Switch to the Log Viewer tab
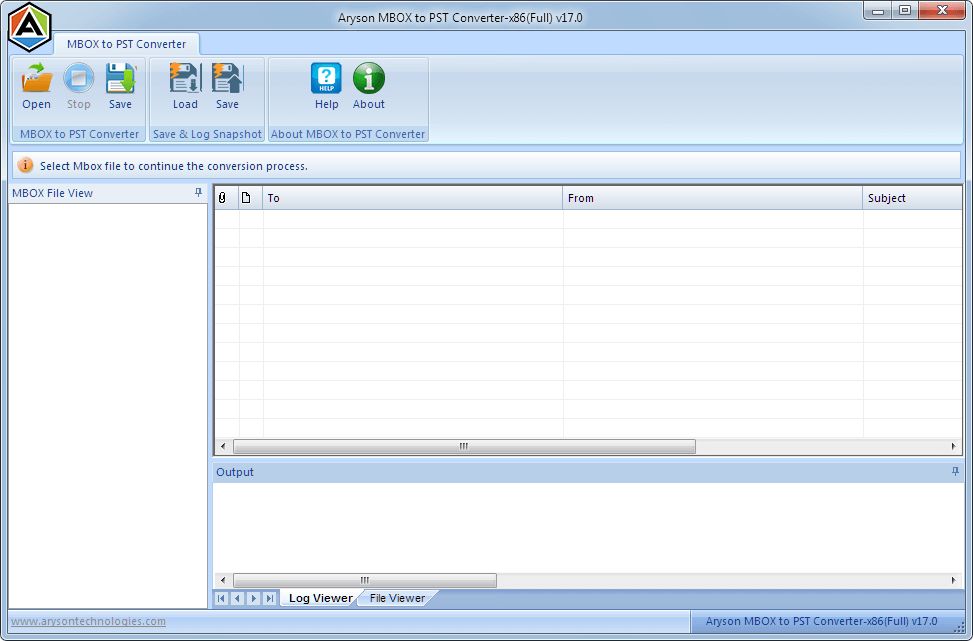This screenshot has height=641, width=973. tap(320, 598)
